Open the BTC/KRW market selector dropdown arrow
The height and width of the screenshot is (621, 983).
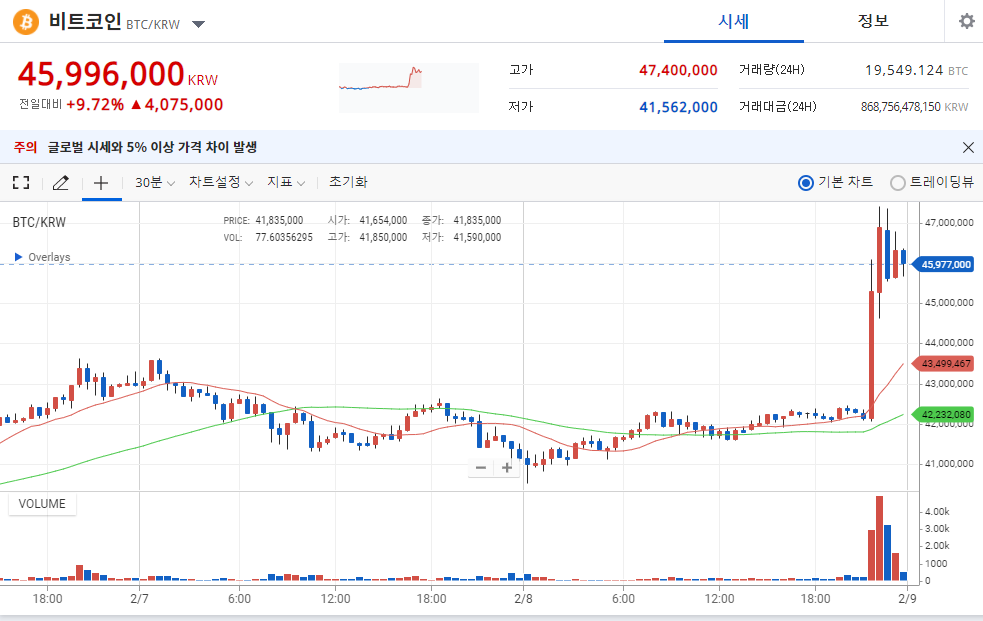198,24
